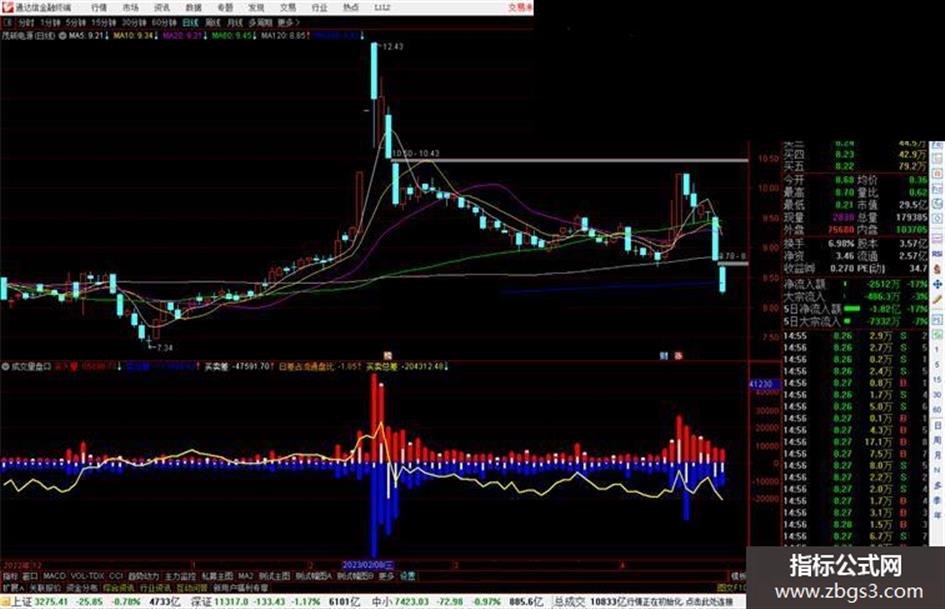Image resolution: width=945 pixels, height=609 pixels.
Task: Open the L1L2 menu item
Action: click(x=382, y=8)
